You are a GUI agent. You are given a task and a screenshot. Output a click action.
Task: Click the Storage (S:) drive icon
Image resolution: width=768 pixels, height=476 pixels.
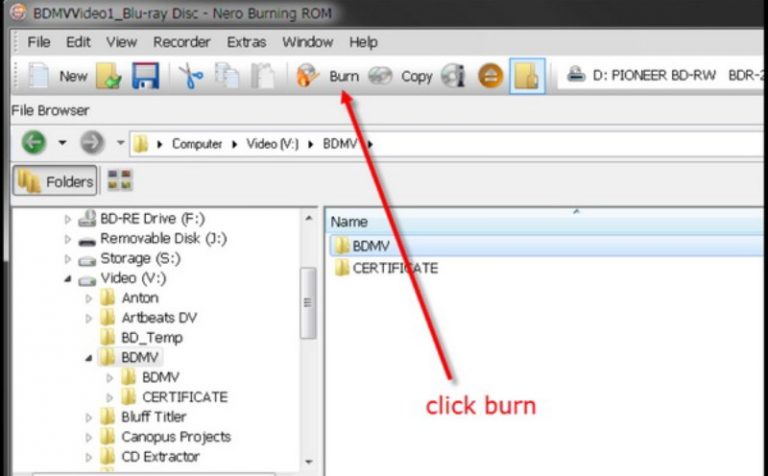point(87,260)
